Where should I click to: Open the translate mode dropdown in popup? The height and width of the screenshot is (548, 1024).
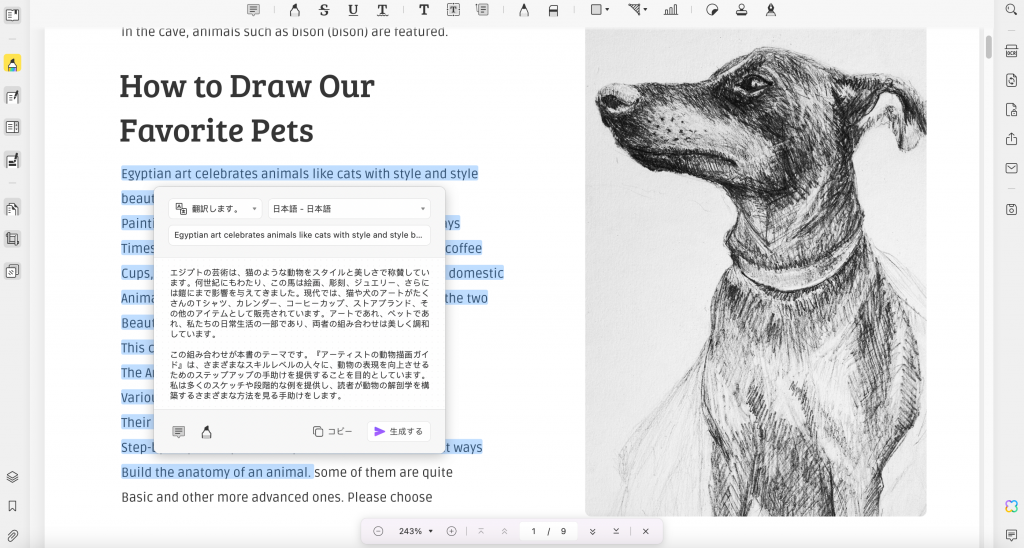tap(216, 208)
